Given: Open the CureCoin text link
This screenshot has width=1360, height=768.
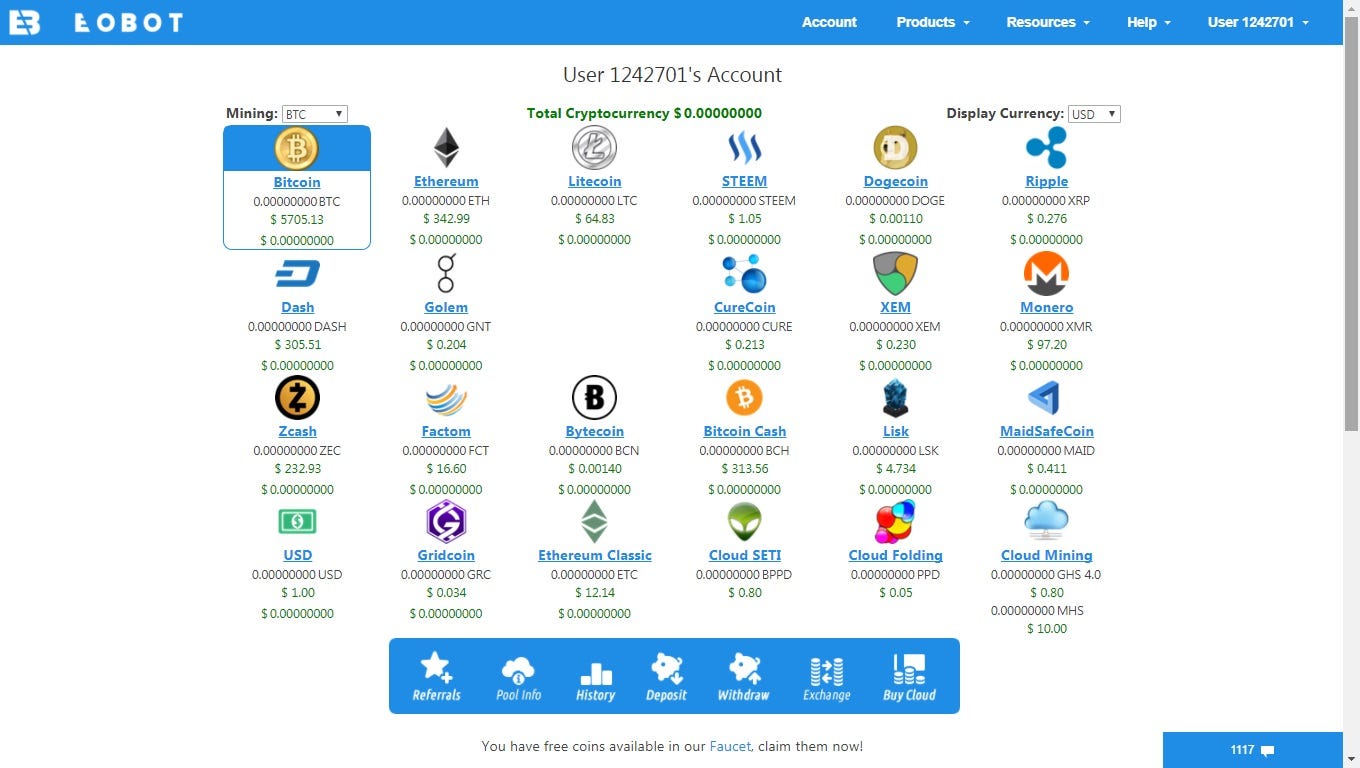Looking at the screenshot, I should 744,307.
